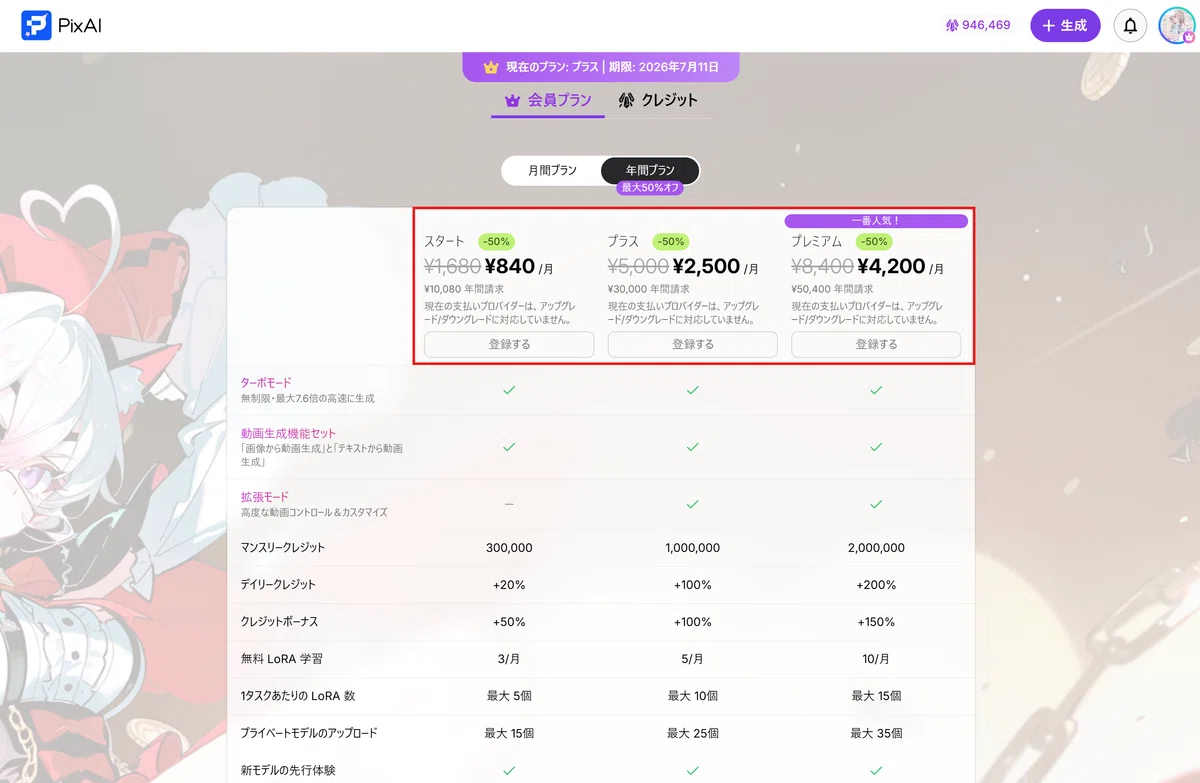Click the 1タスクあたりの LoRA 数 label
The width and height of the screenshot is (1200, 783).
point(298,696)
